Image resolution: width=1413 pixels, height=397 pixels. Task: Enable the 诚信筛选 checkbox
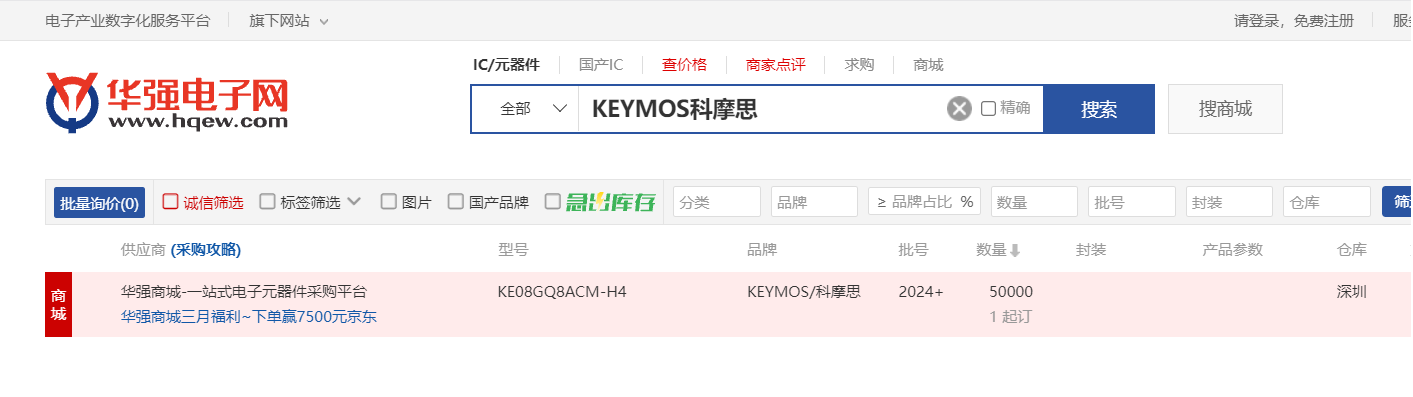click(x=170, y=201)
